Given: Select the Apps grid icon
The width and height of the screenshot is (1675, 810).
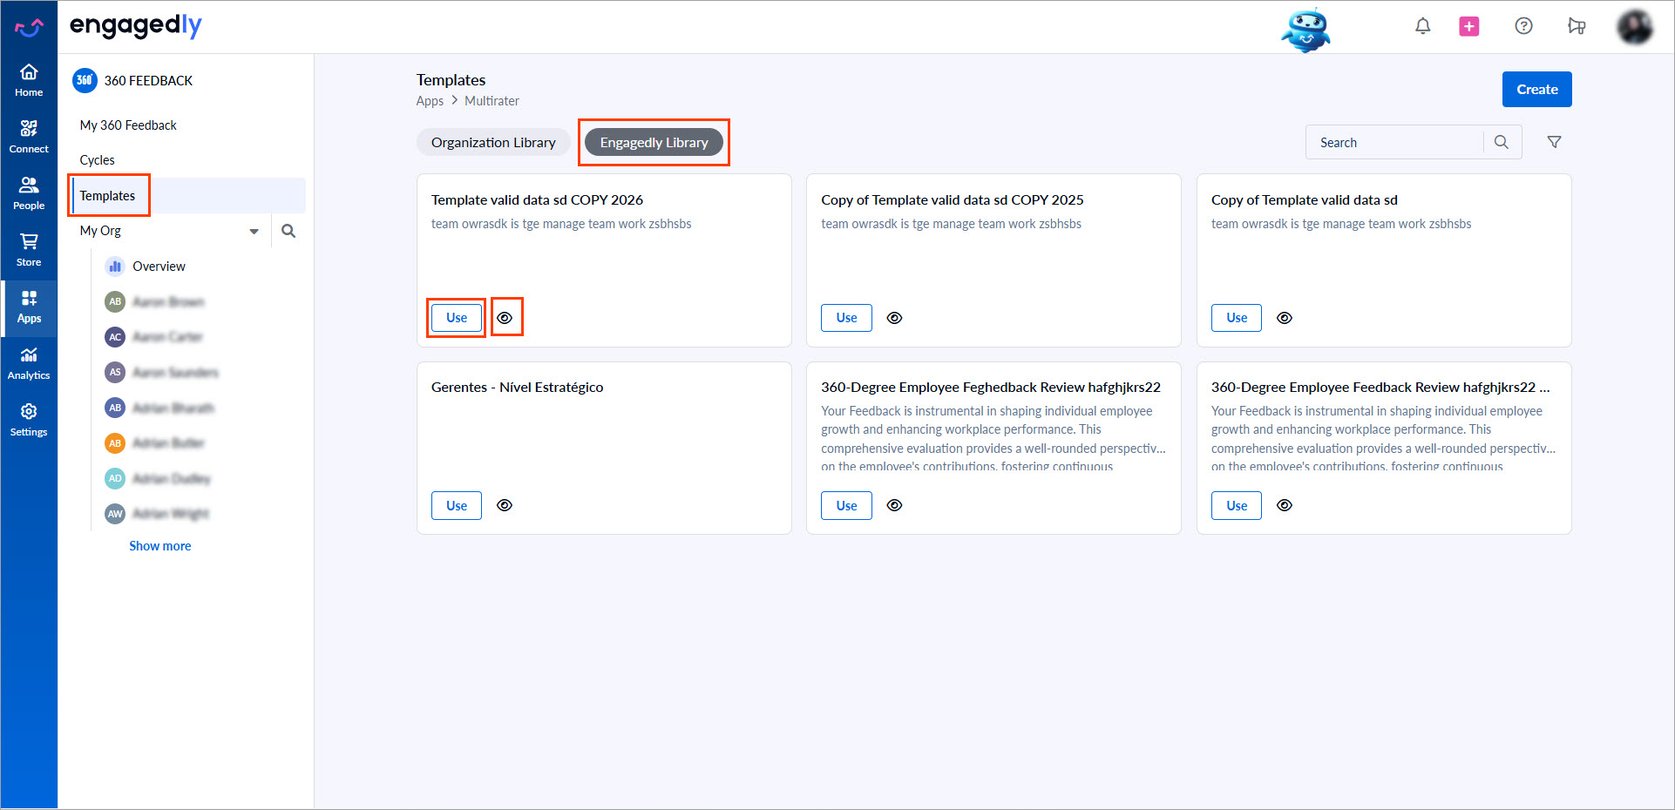Looking at the screenshot, I should (x=29, y=306).
